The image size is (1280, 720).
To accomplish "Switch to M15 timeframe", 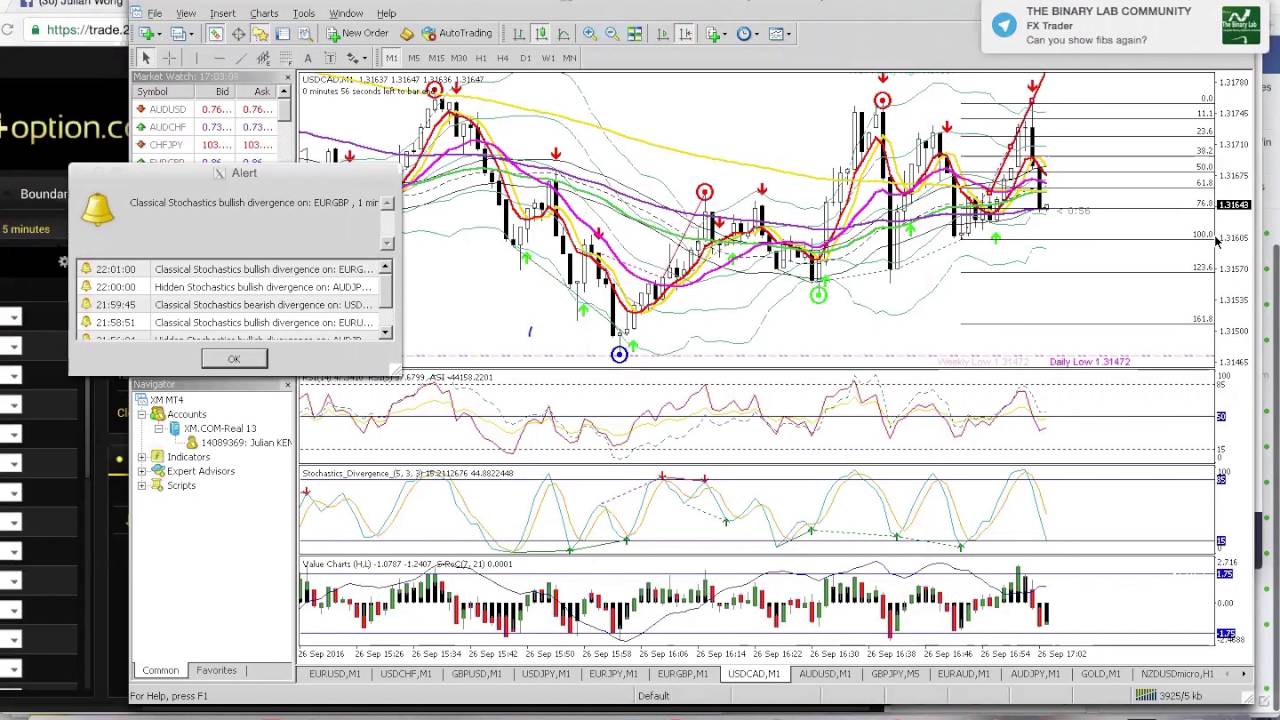I will pos(436,58).
